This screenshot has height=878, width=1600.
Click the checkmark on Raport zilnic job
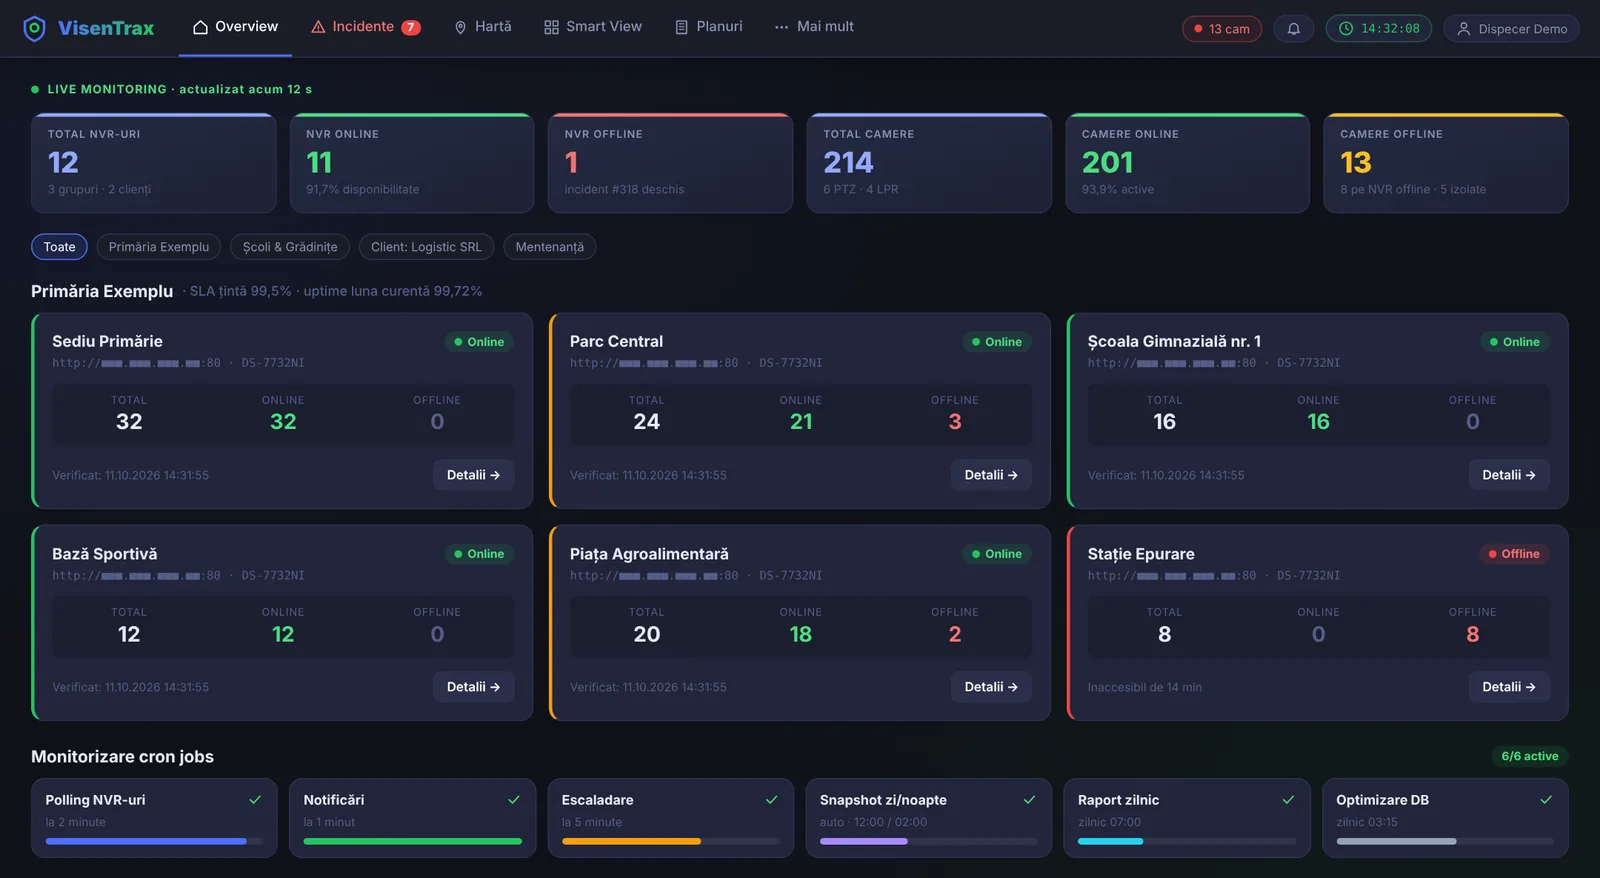(1288, 800)
